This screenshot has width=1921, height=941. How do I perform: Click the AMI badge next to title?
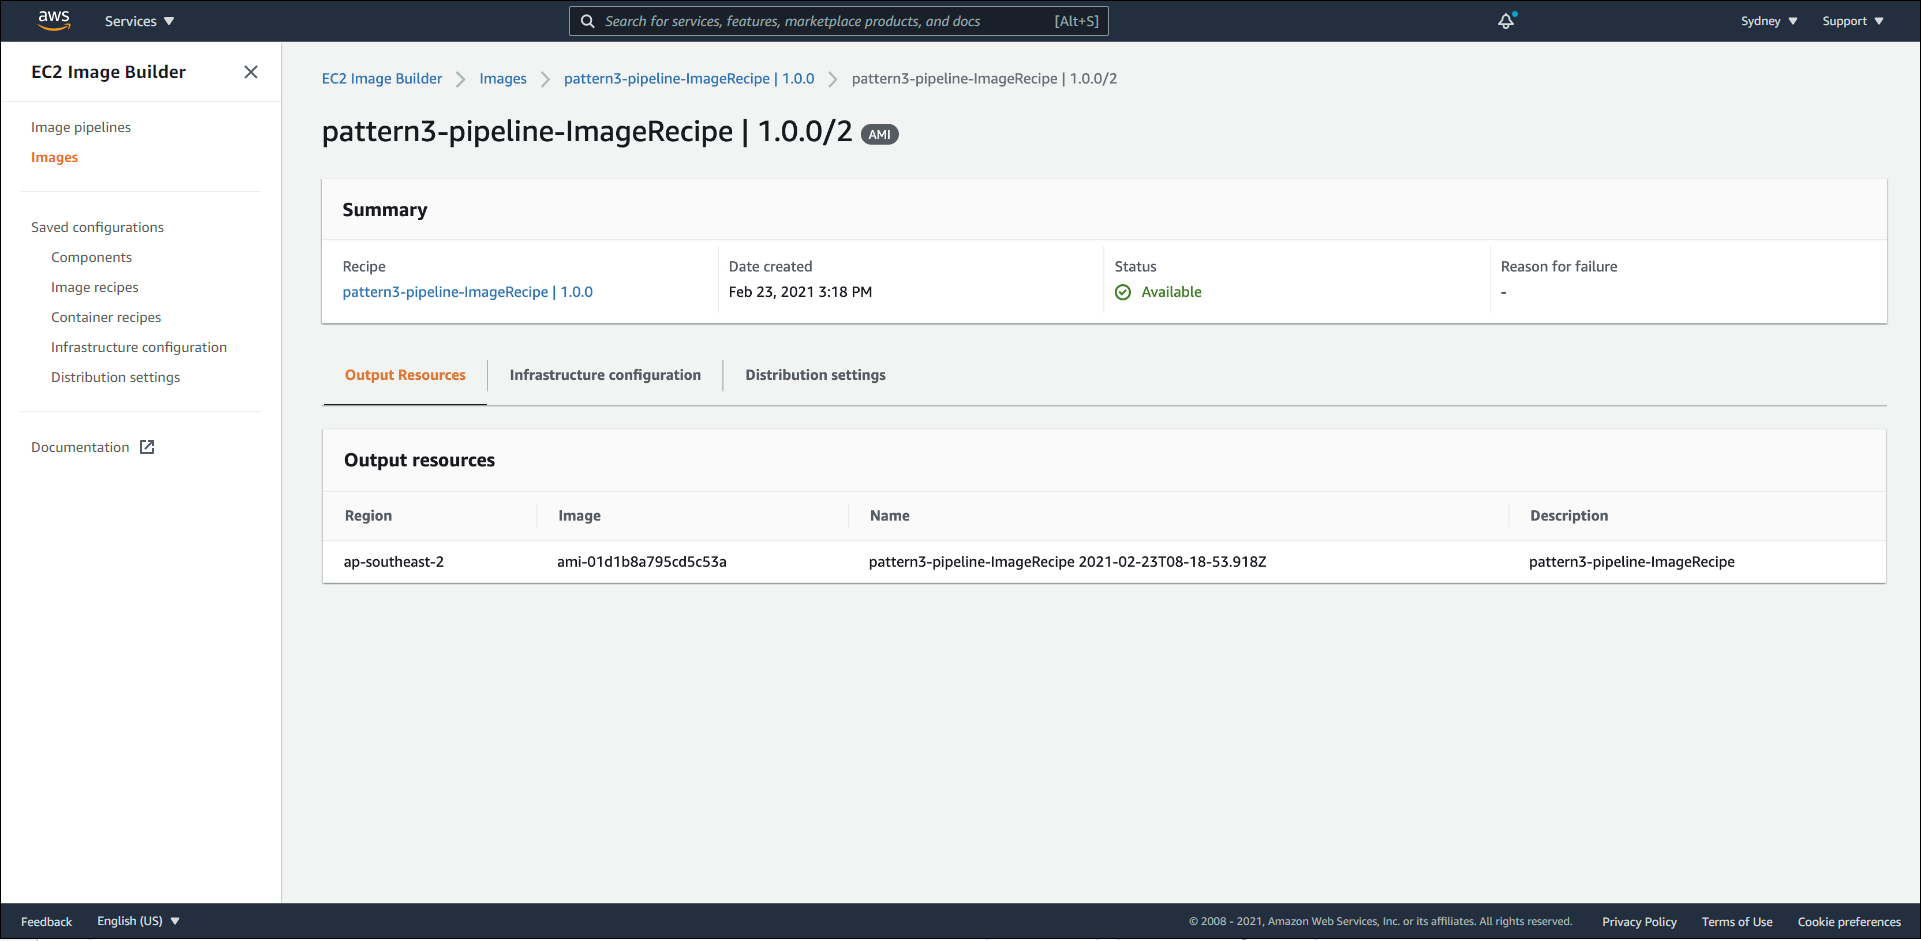click(x=880, y=134)
